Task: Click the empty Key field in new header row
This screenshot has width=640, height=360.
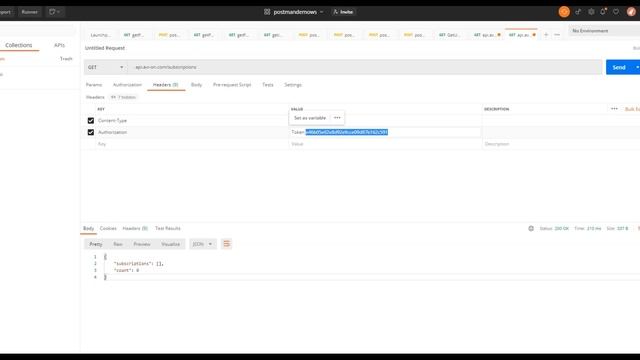Action: point(192,144)
